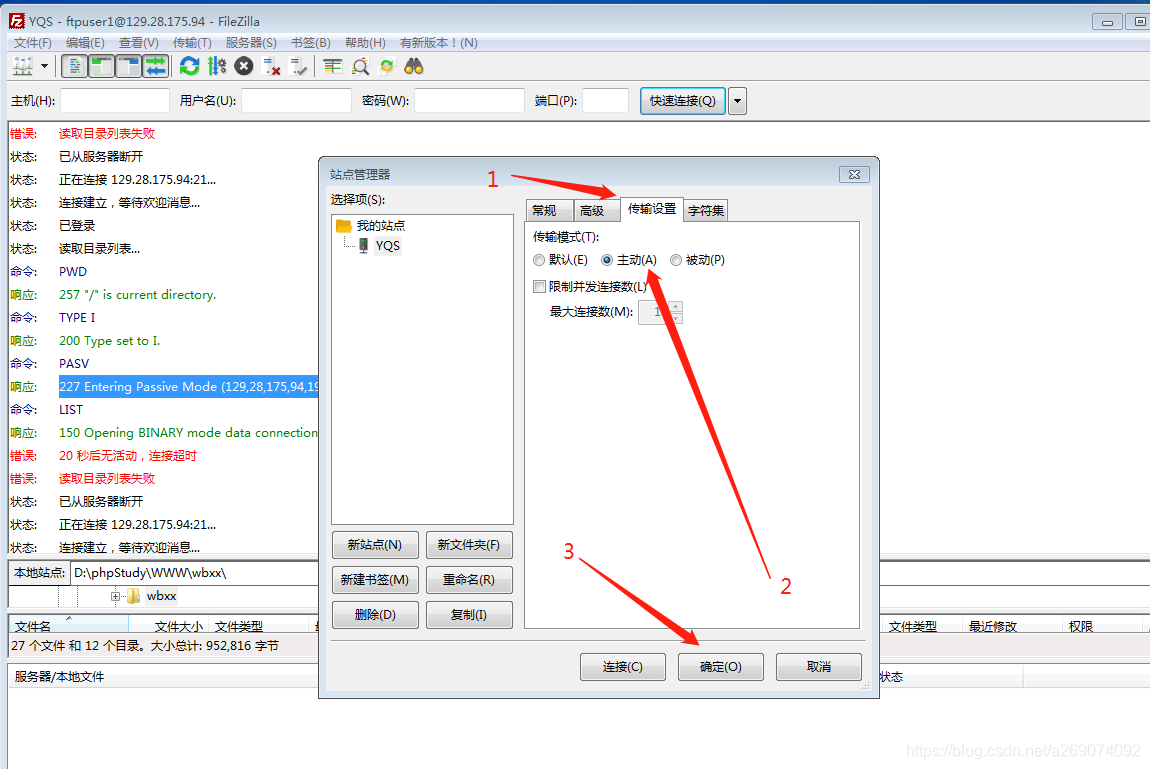Screen dimensions: 1150x769
Task: Open the Site Manager dropdown arrow
Action: click(45, 66)
